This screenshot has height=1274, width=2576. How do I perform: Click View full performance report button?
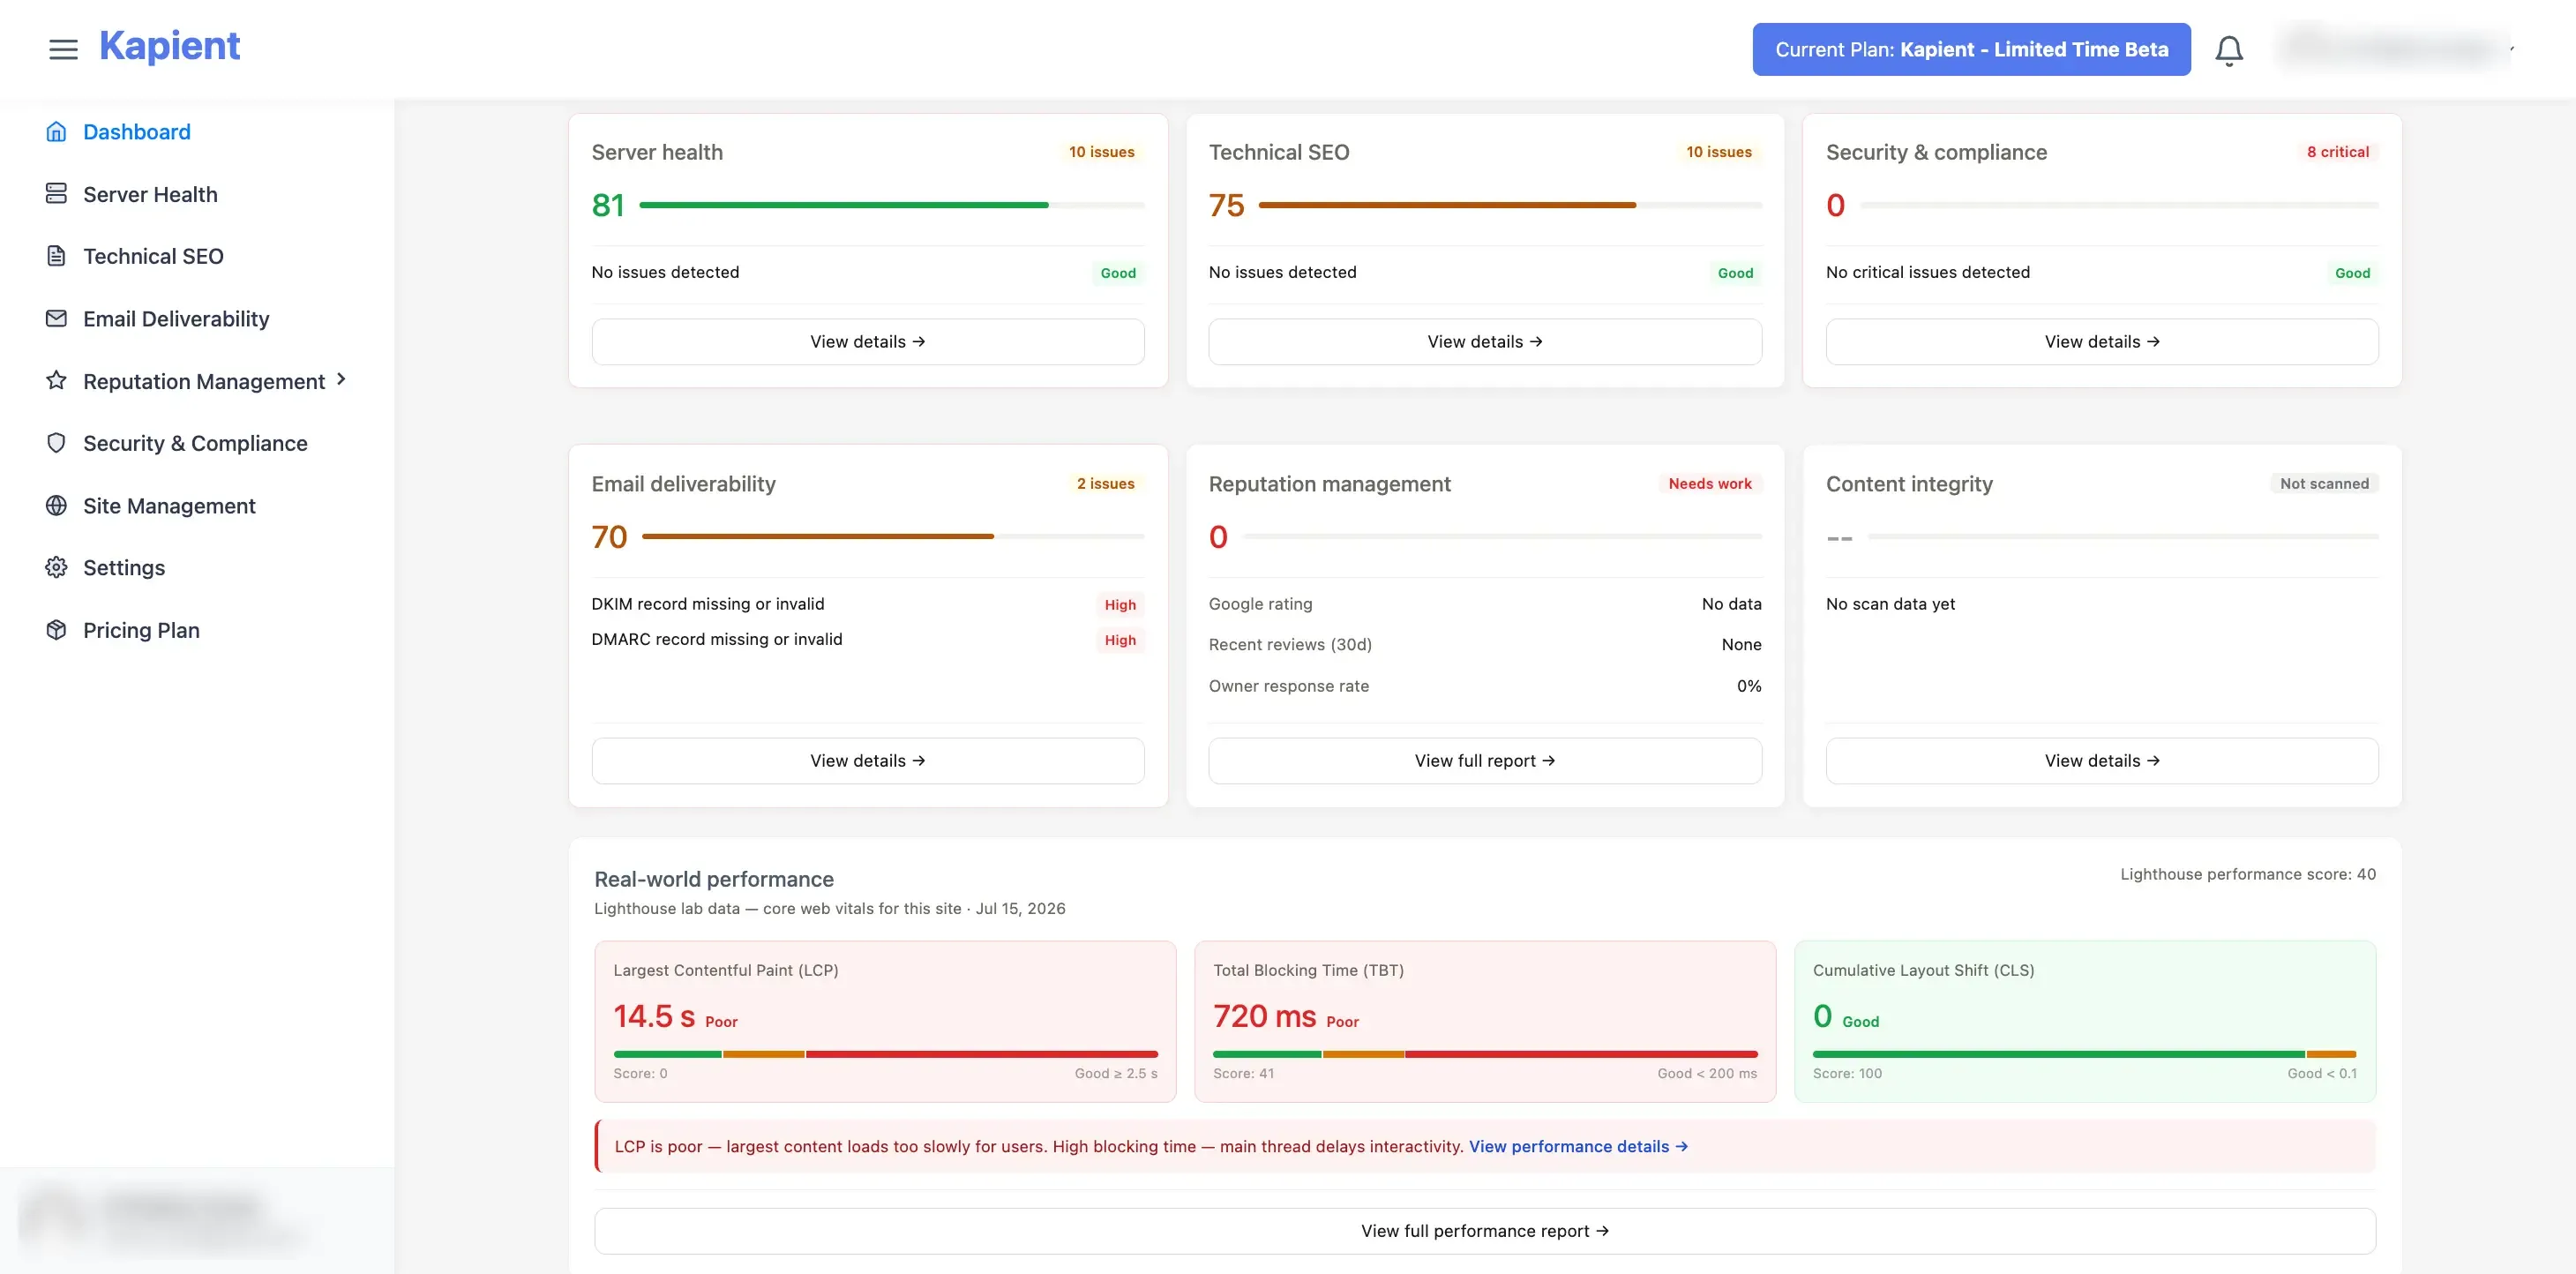tap(1485, 1231)
